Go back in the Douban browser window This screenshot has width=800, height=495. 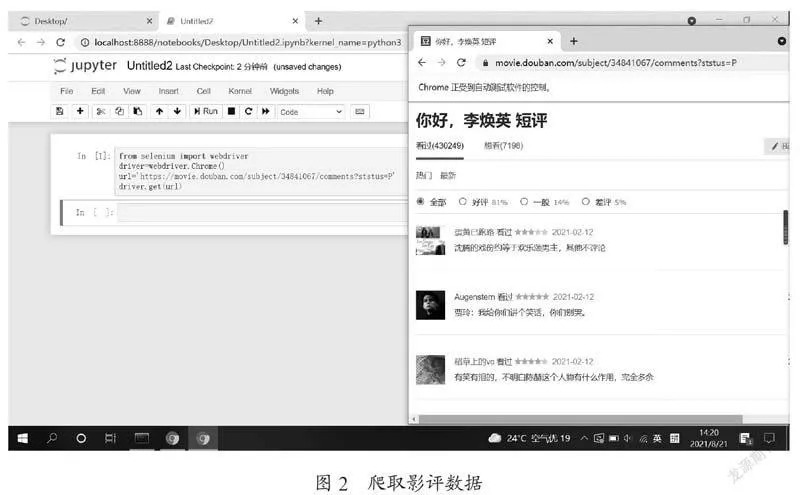422,63
